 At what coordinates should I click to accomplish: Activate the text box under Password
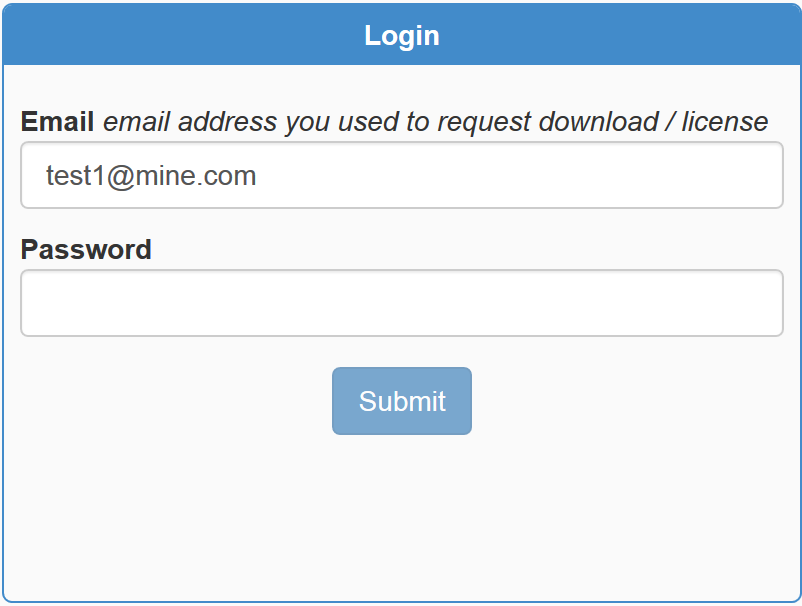coord(401,303)
